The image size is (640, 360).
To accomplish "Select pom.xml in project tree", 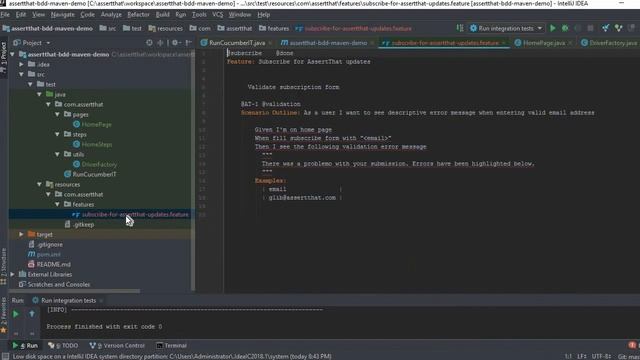I will pyautogui.click(x=44, y=254).
